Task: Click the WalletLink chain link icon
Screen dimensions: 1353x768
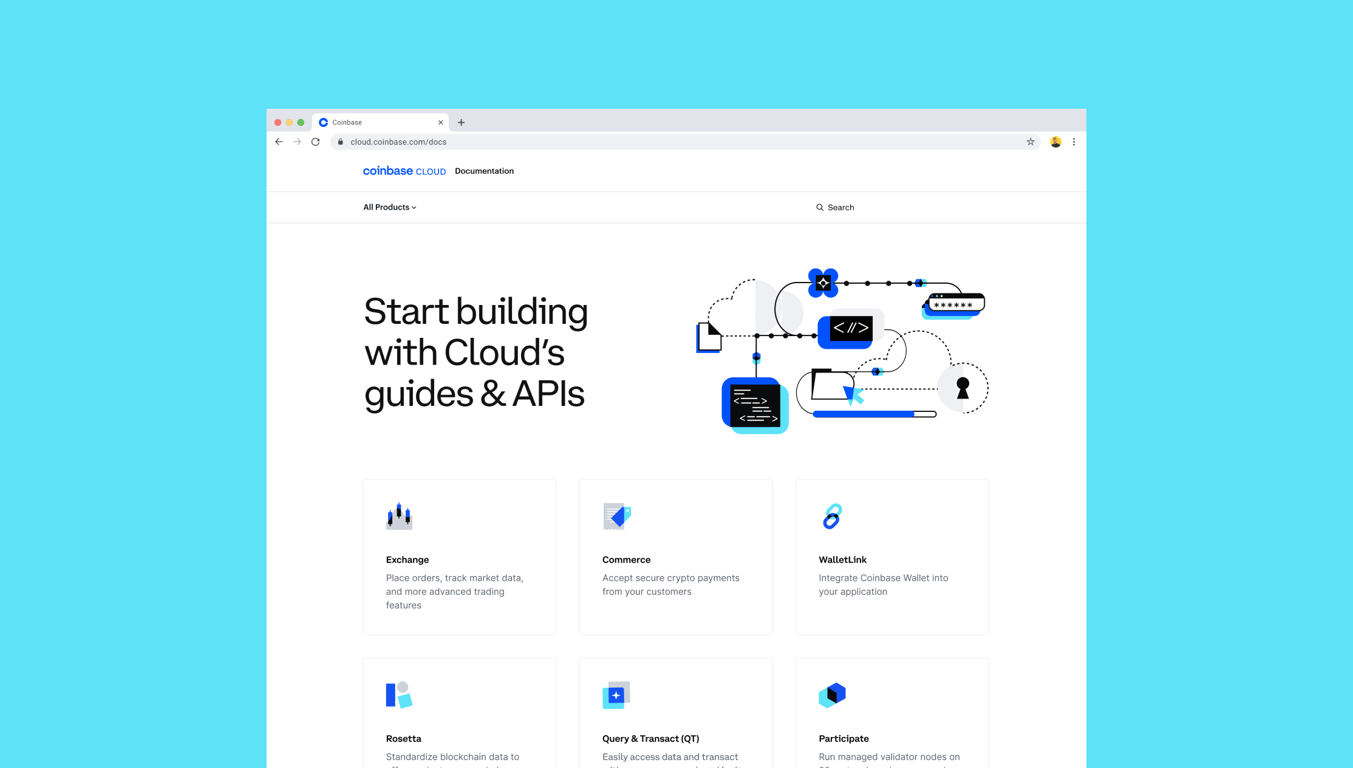Action: (832, 516)
